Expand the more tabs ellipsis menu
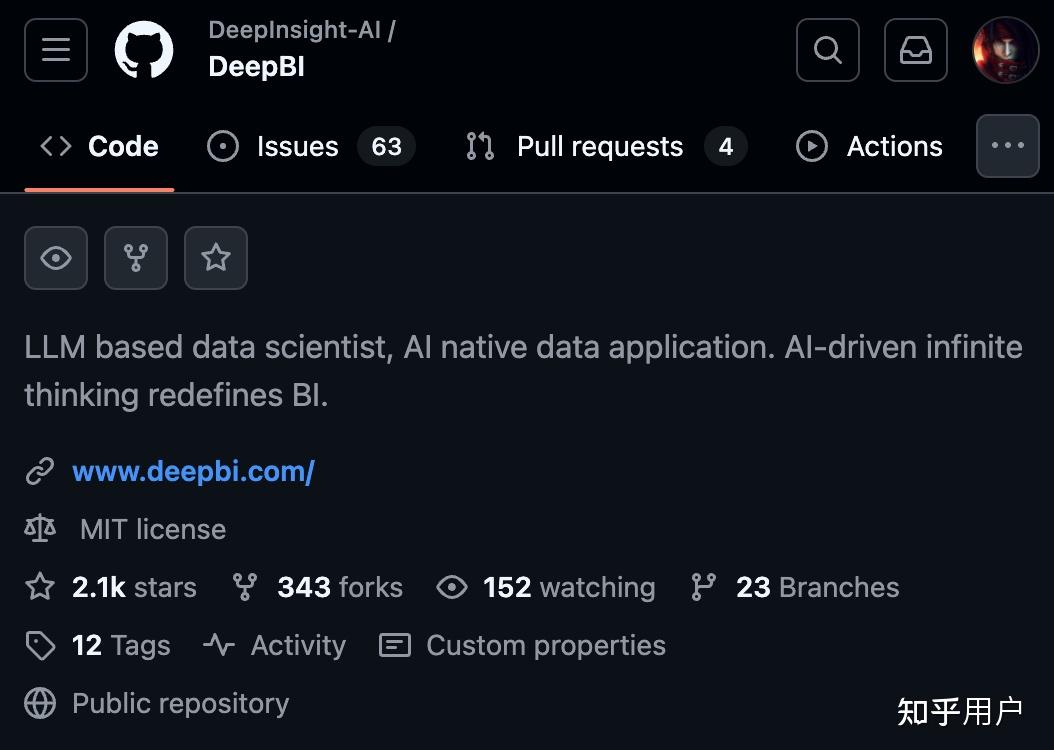The image size is (1054, 750). (1007, 146)
